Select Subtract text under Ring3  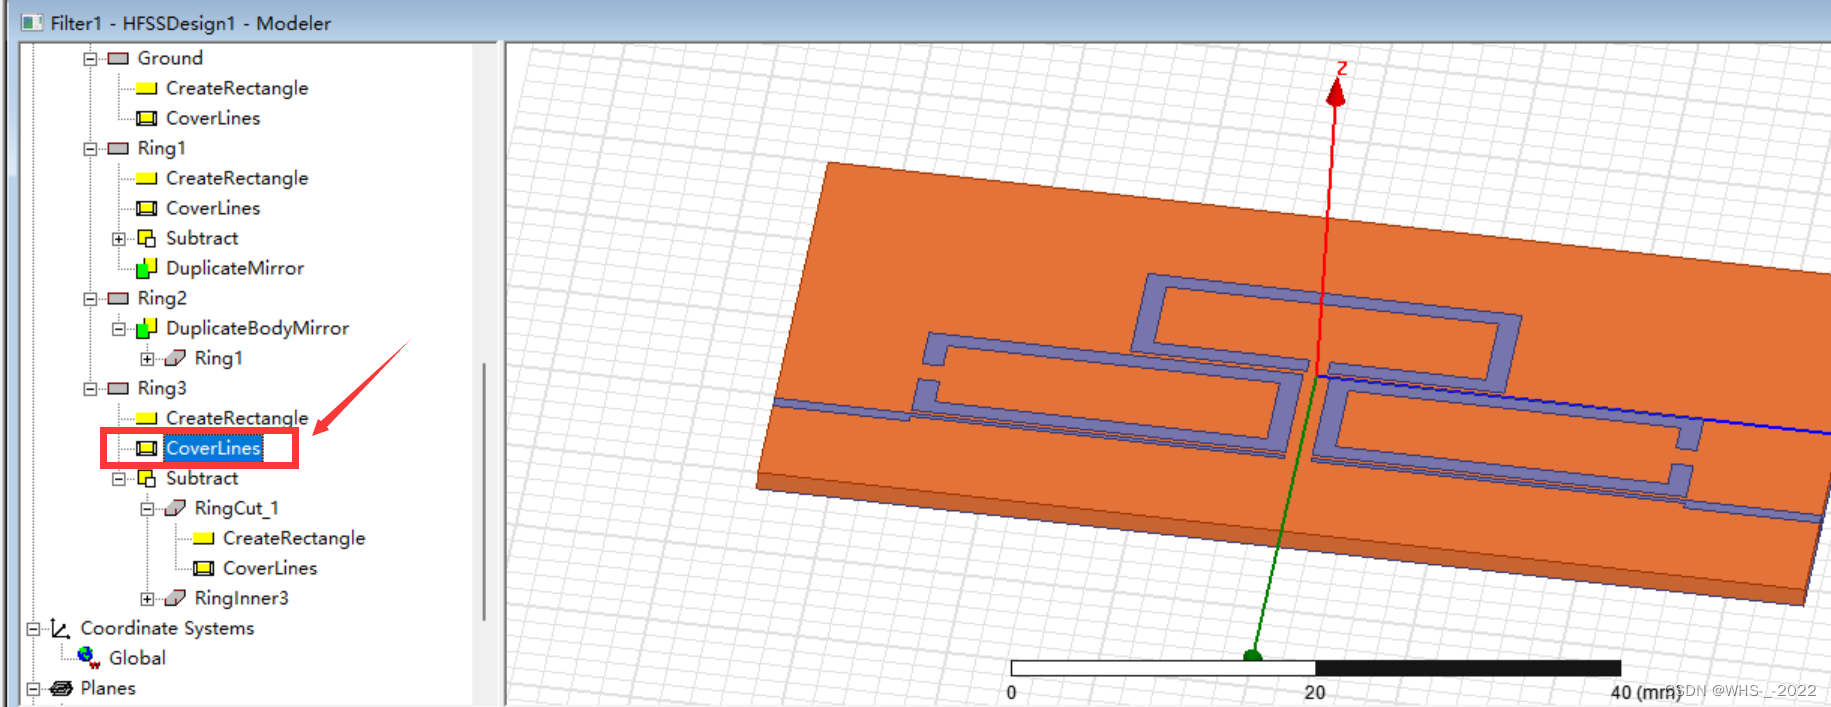[202, 478]
